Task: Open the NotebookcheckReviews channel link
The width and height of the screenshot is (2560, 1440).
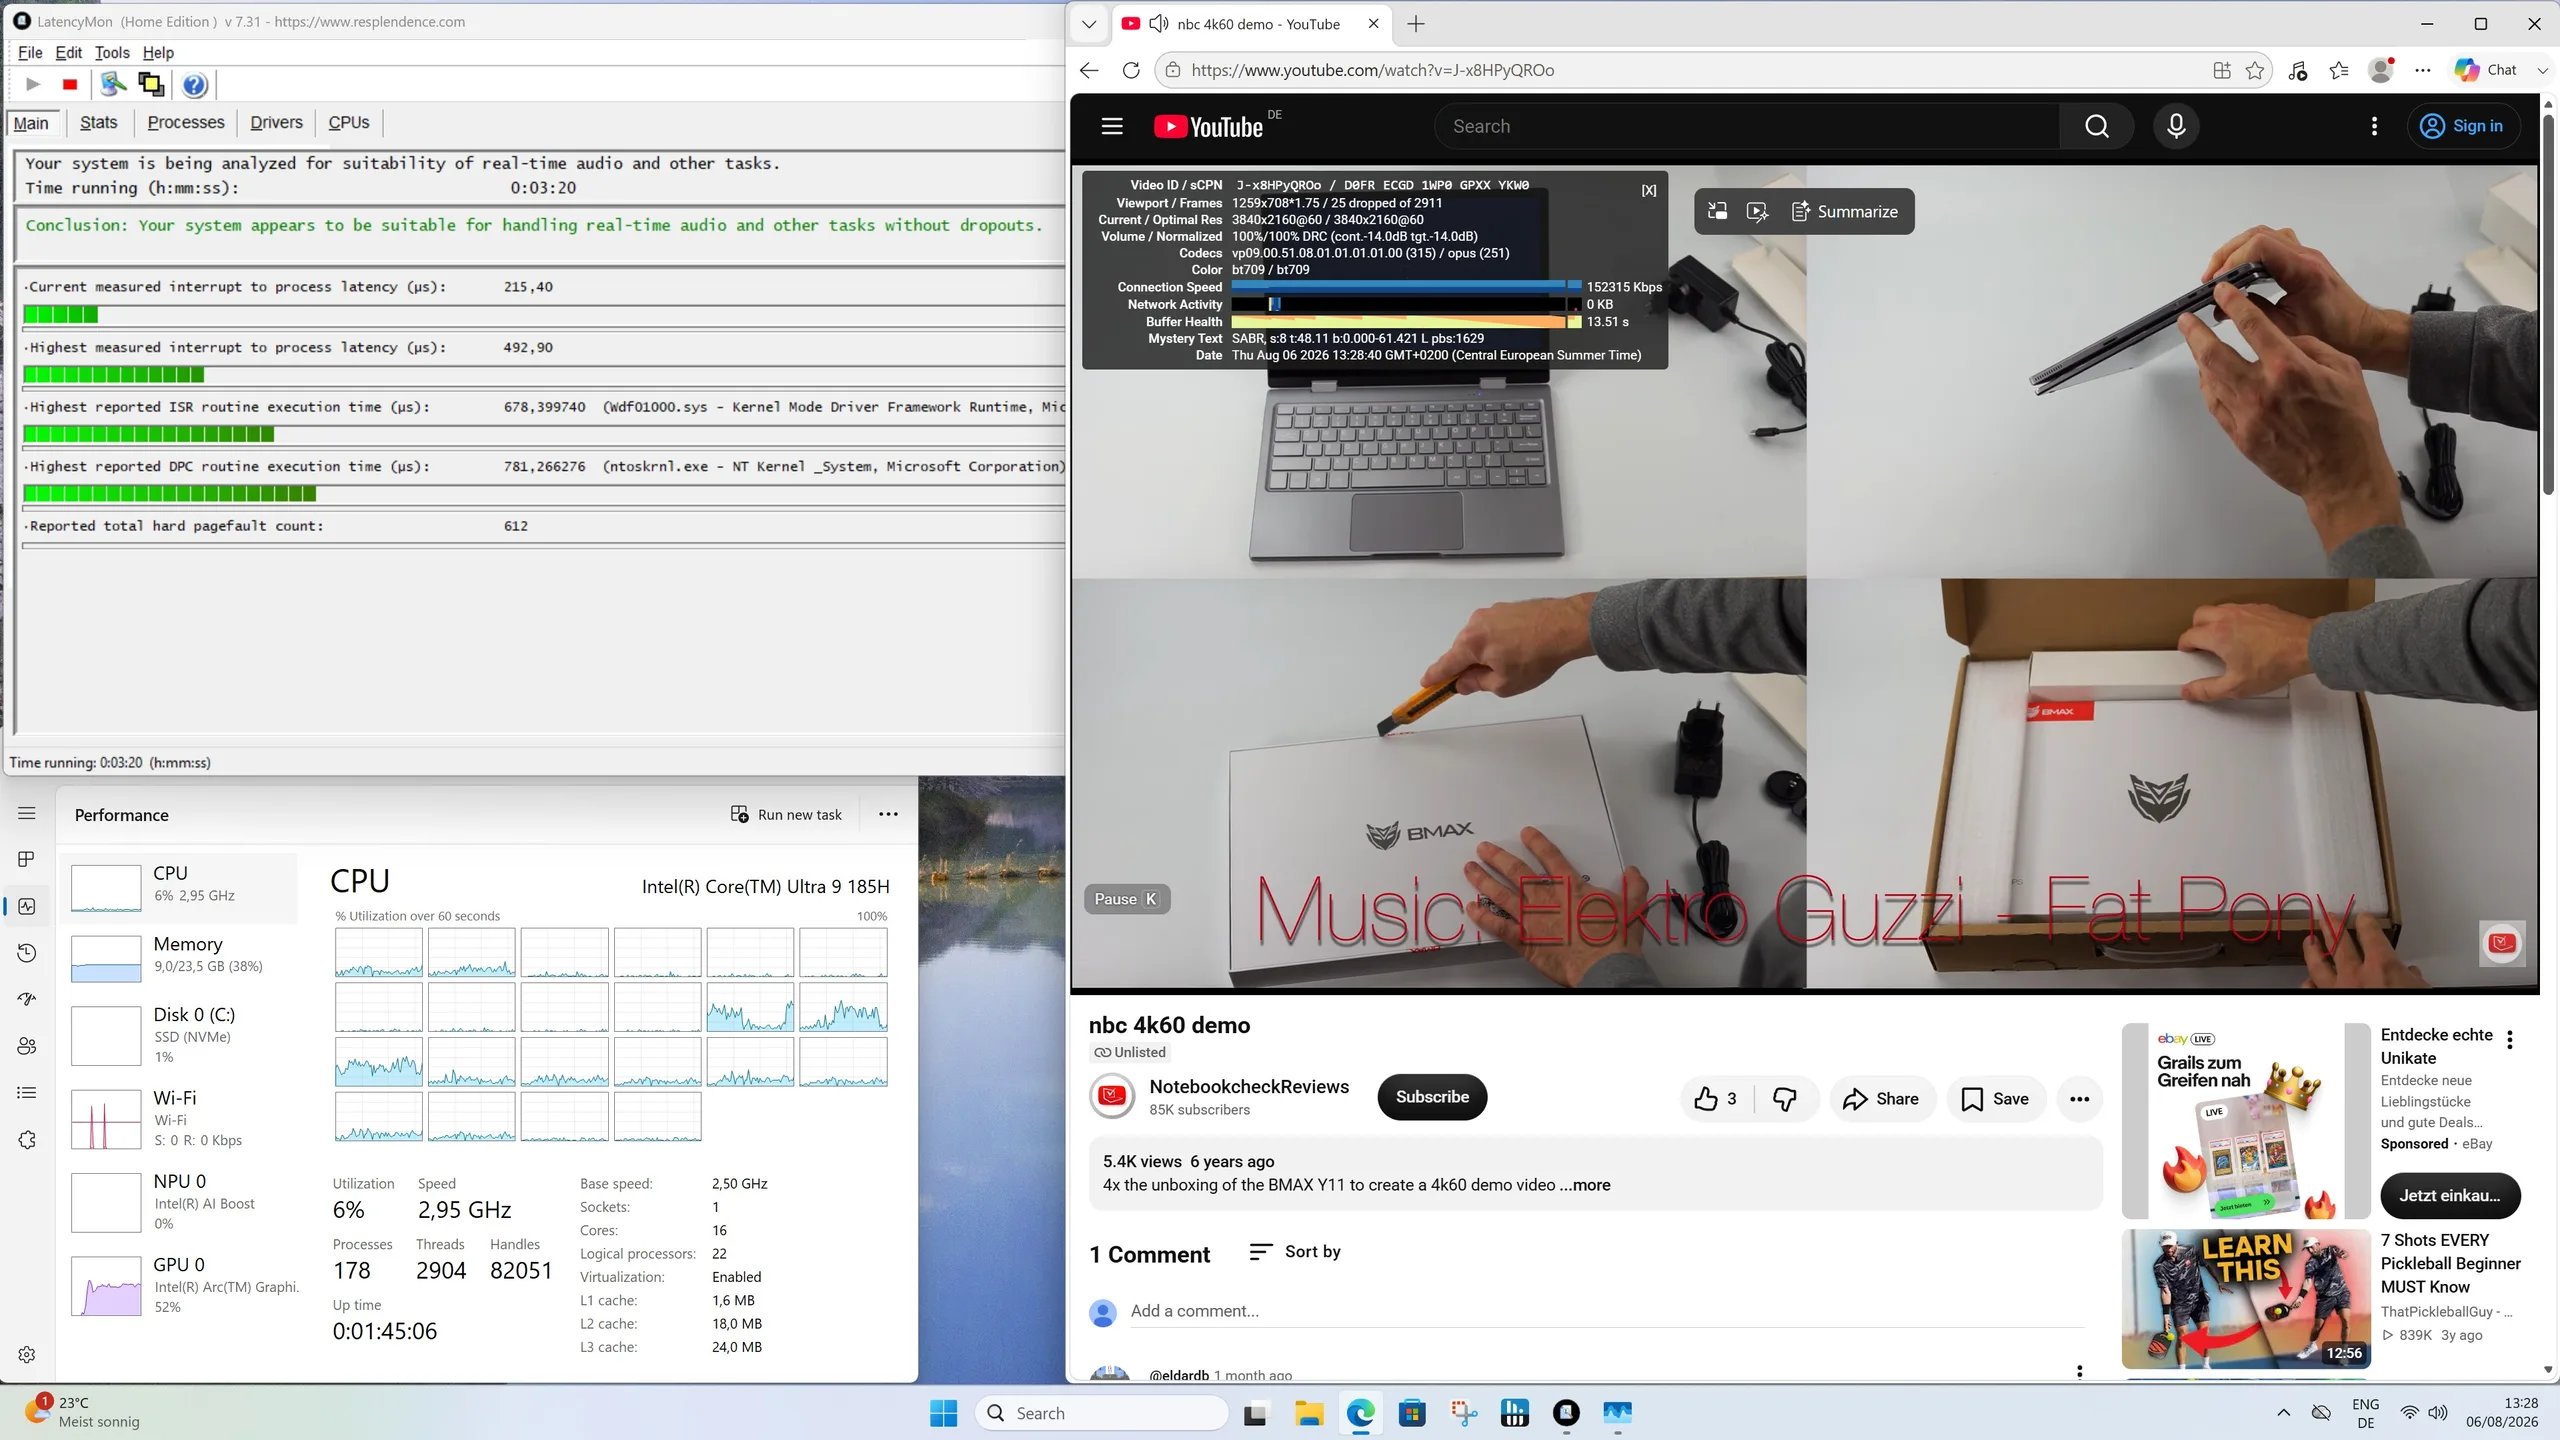Action: [1249, 1086]
